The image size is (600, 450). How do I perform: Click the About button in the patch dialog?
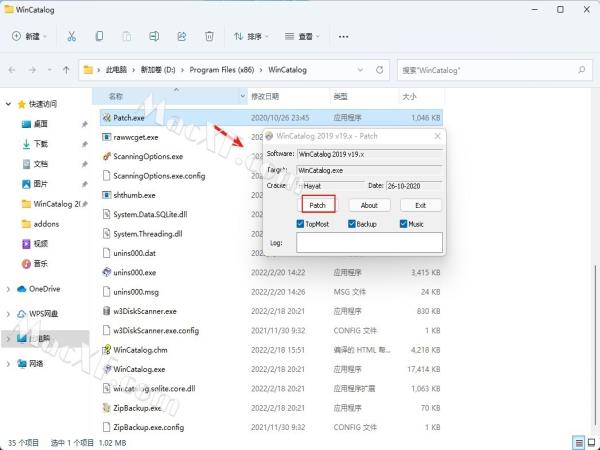[369, 205]
